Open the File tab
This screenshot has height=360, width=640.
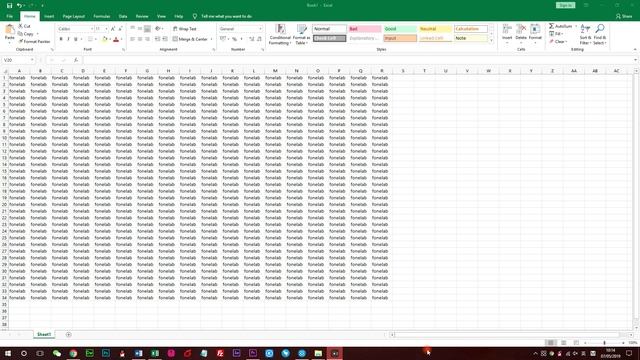point(9,16)
